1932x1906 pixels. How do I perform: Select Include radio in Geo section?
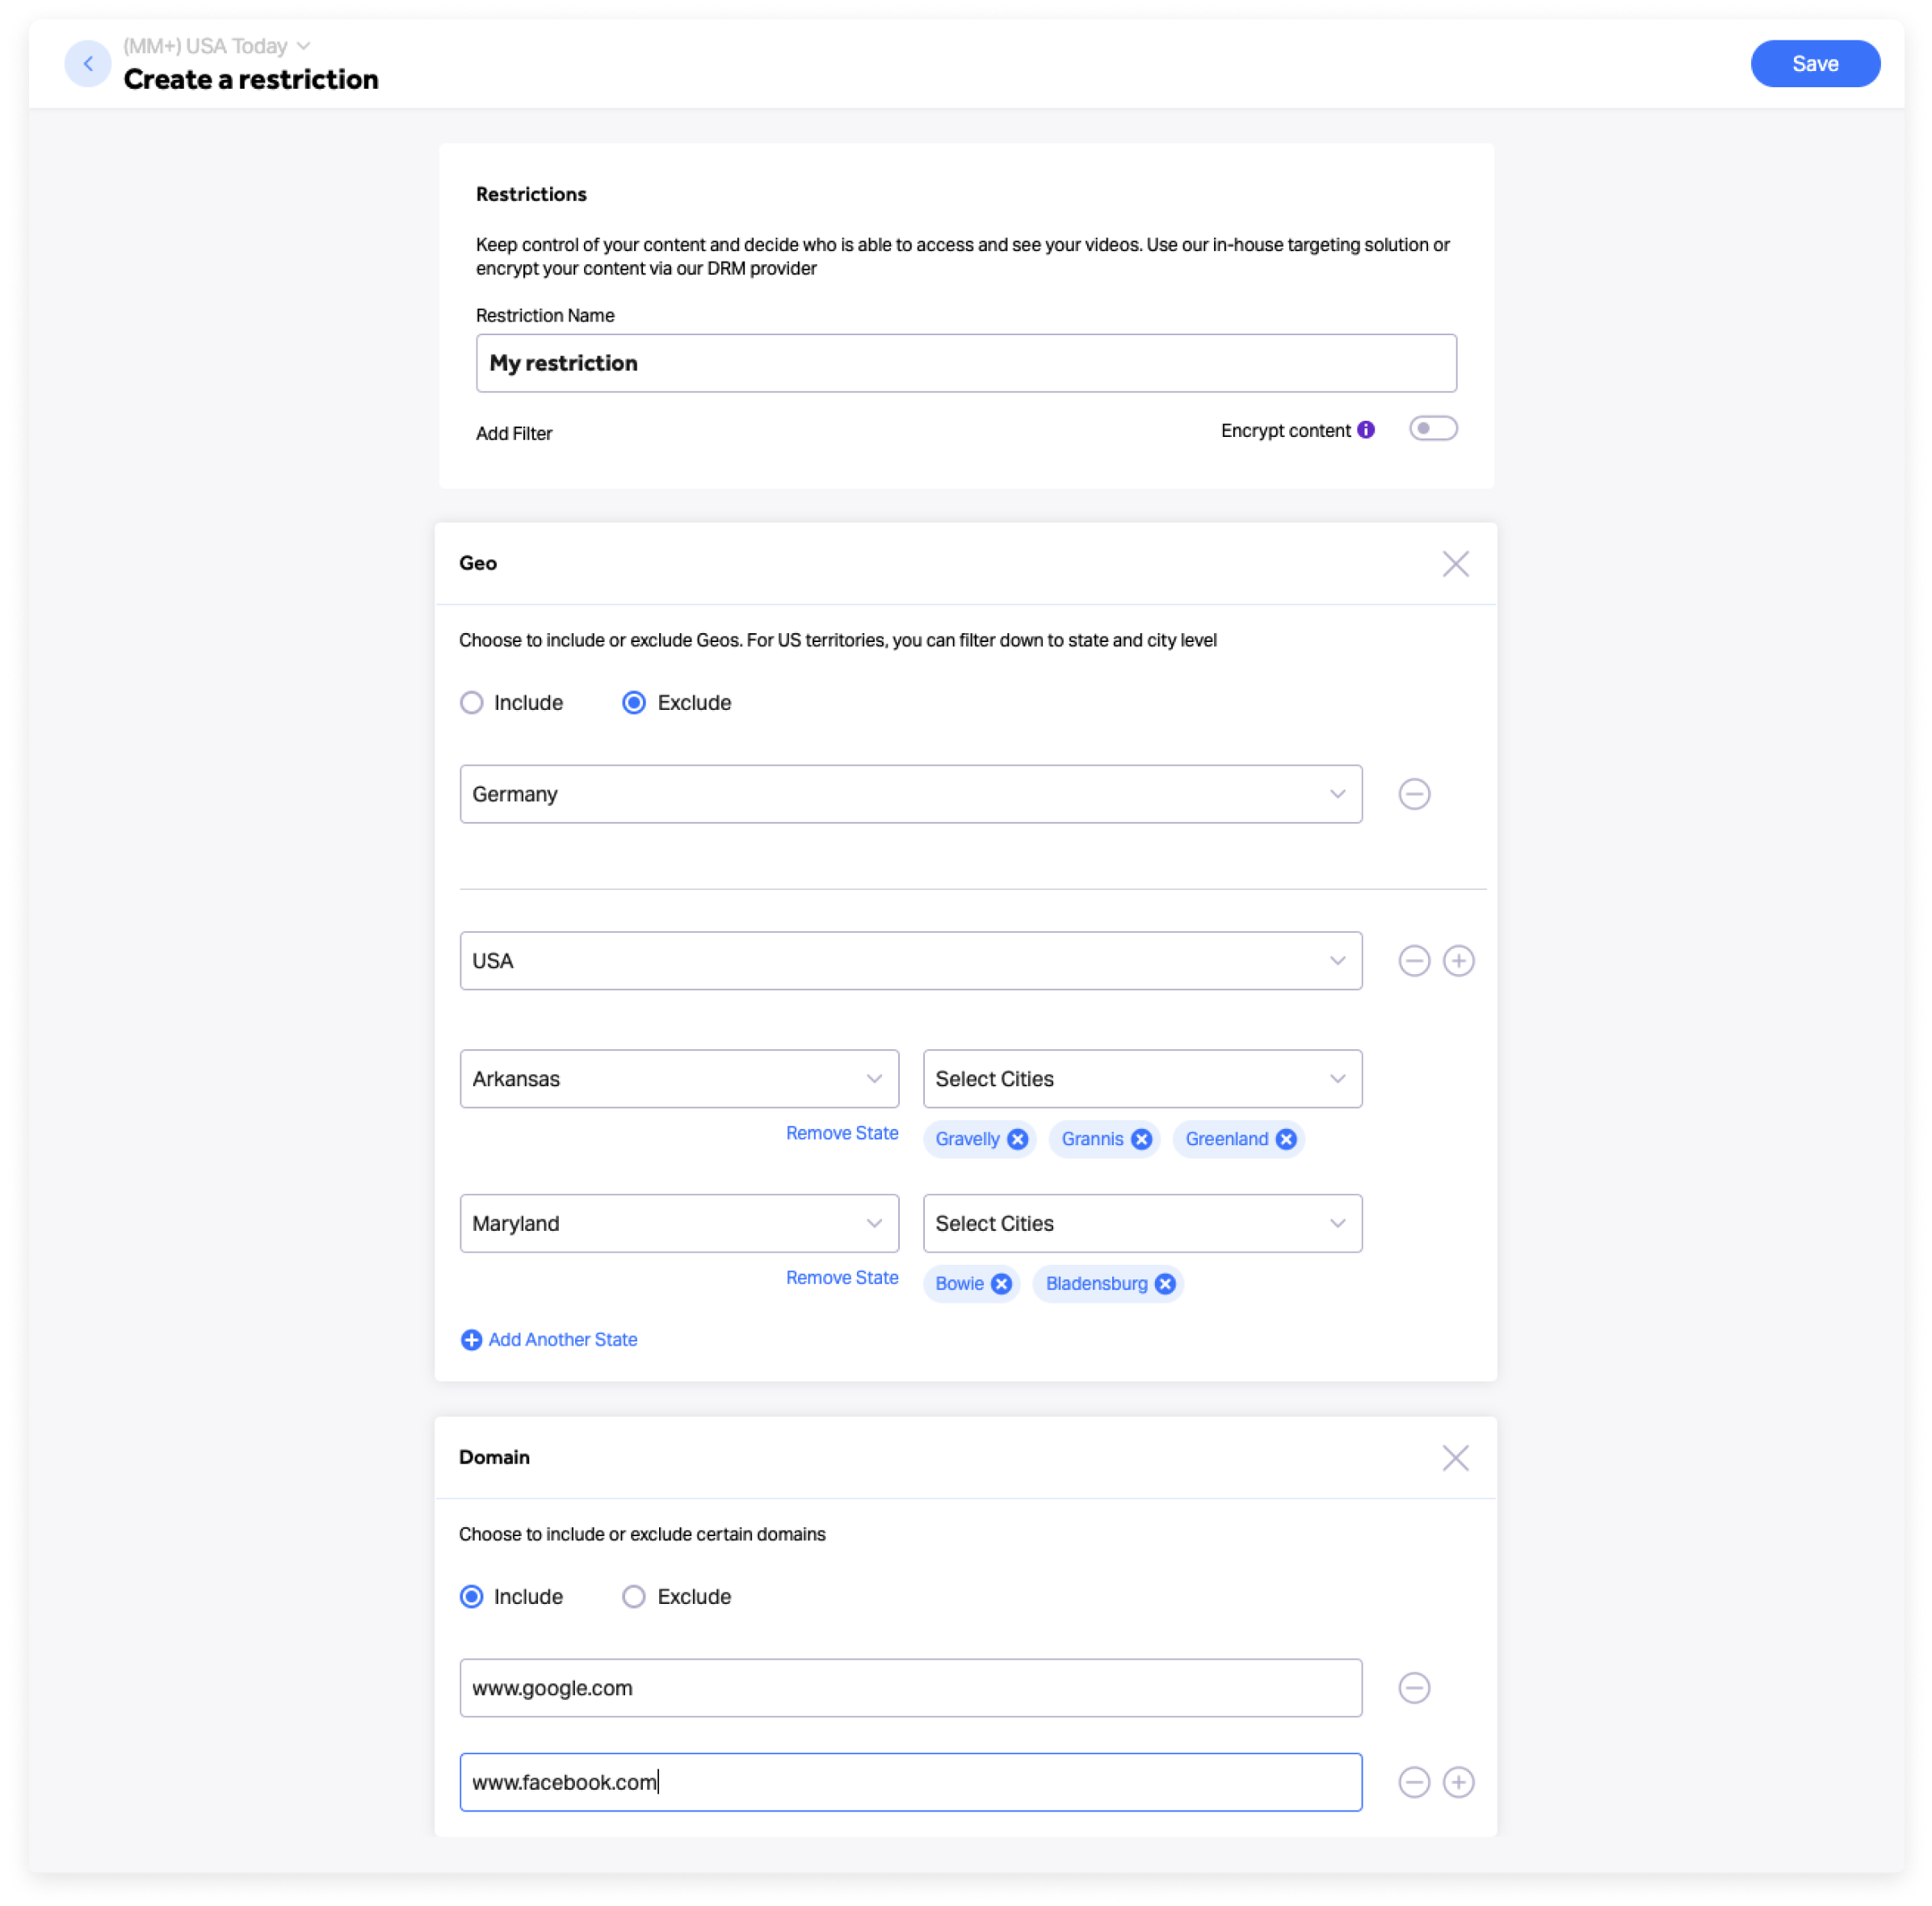point(472,703)
